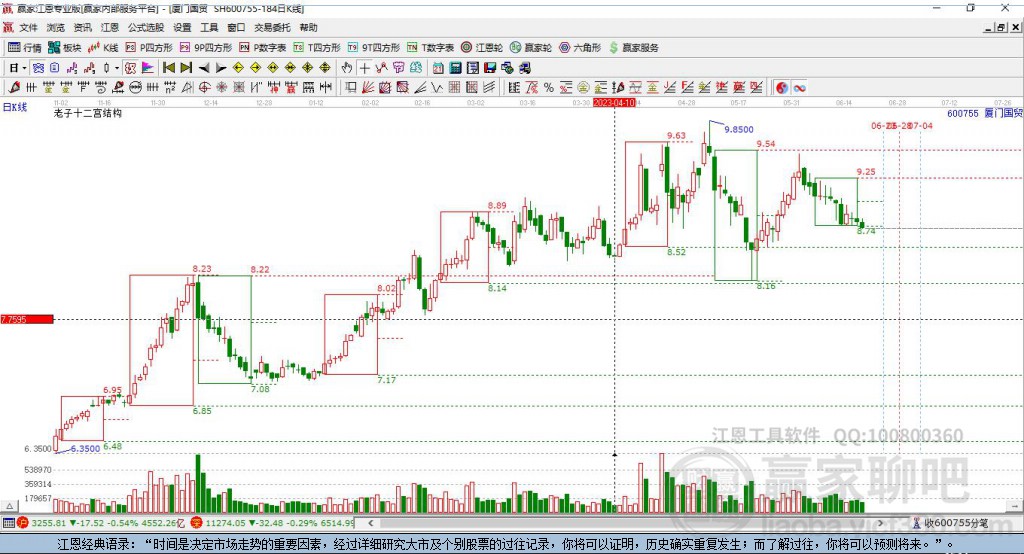
Task: Click the blue infinity loop icon
Action: (799, 88)
